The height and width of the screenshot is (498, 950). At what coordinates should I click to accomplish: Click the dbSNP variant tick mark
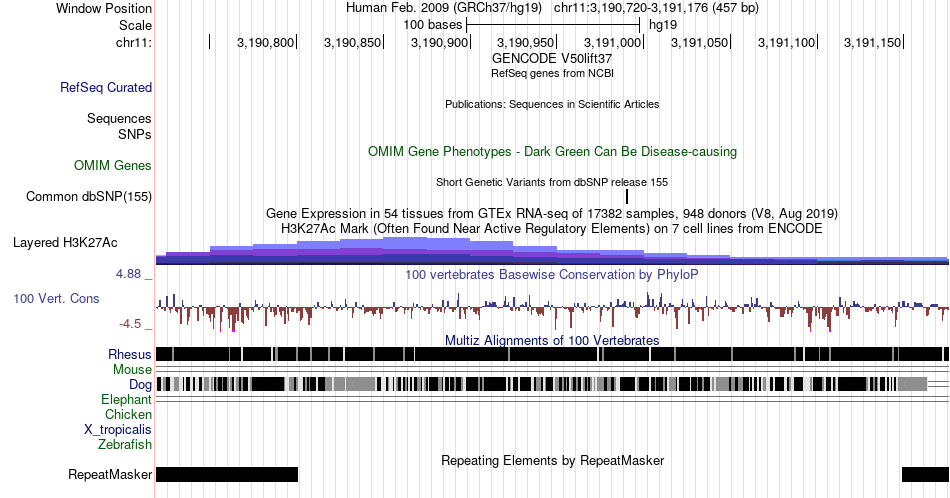[x=627, y=196]
